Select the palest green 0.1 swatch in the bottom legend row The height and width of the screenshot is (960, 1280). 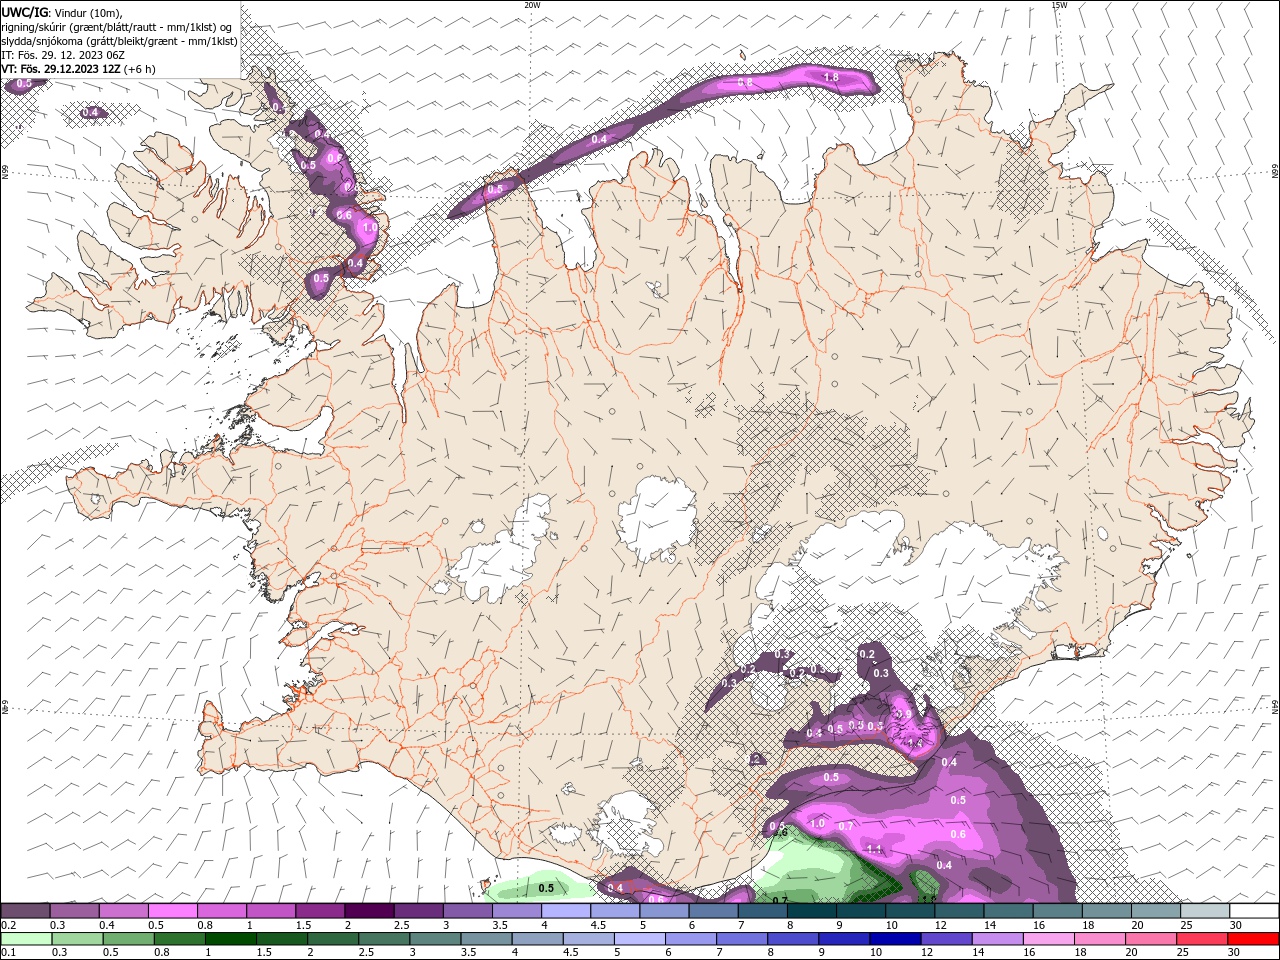[26, 939]
